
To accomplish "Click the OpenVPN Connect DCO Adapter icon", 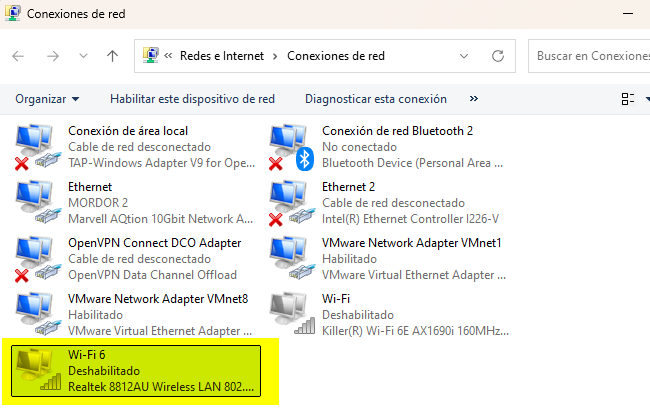I will pyautogui.click(x=36, y=259).
